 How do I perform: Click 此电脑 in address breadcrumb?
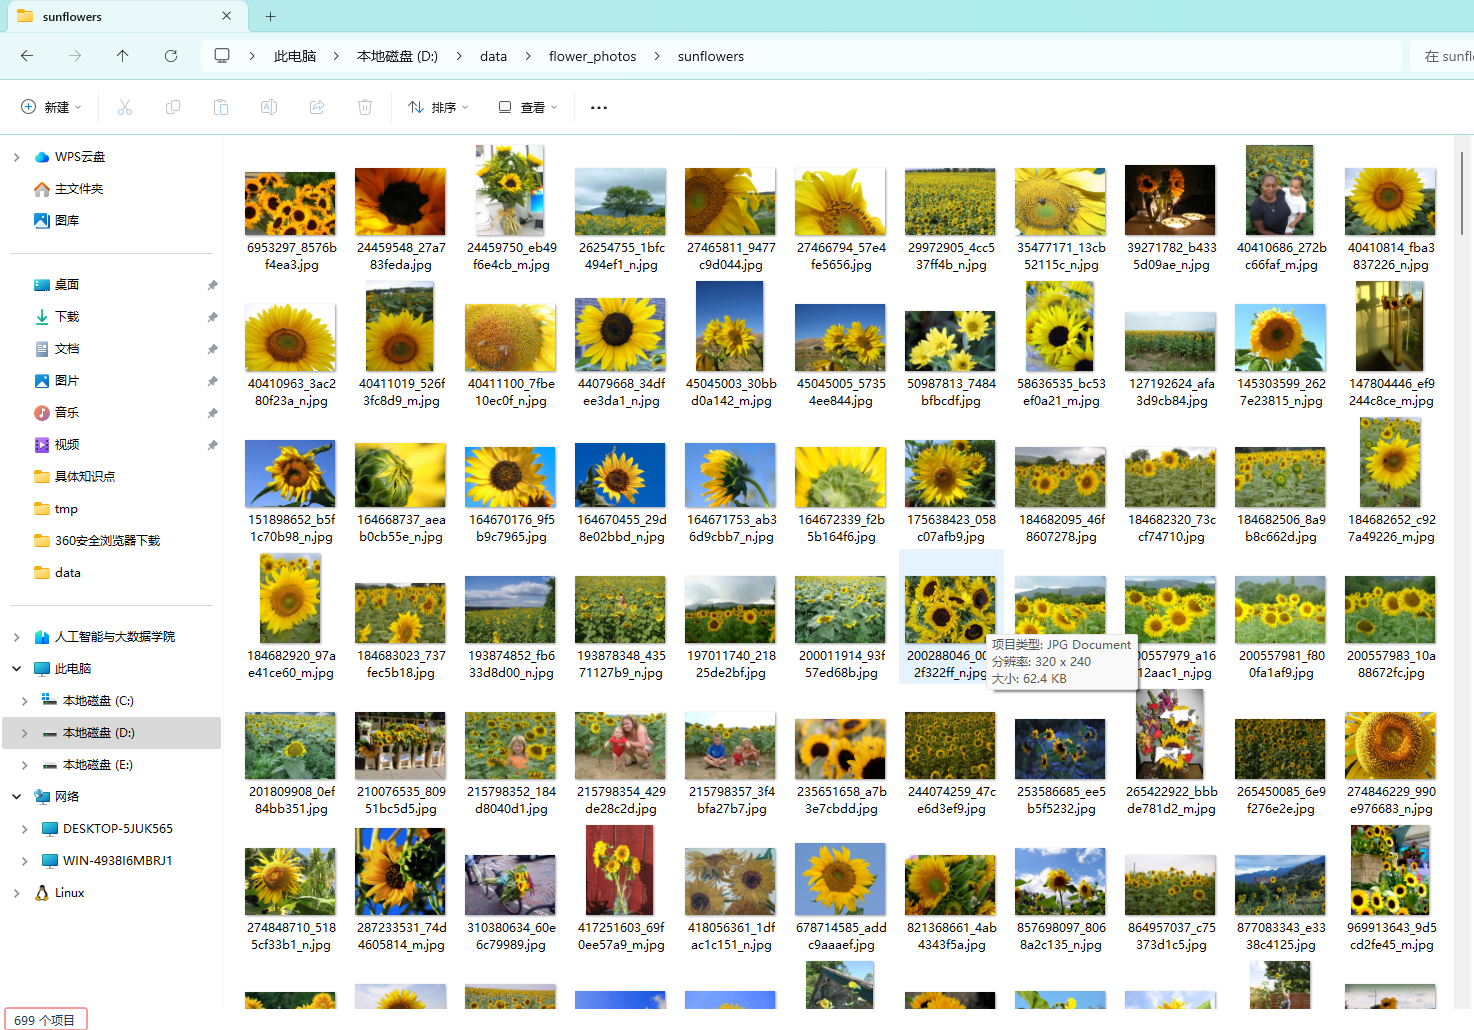[x=295, y=56]
